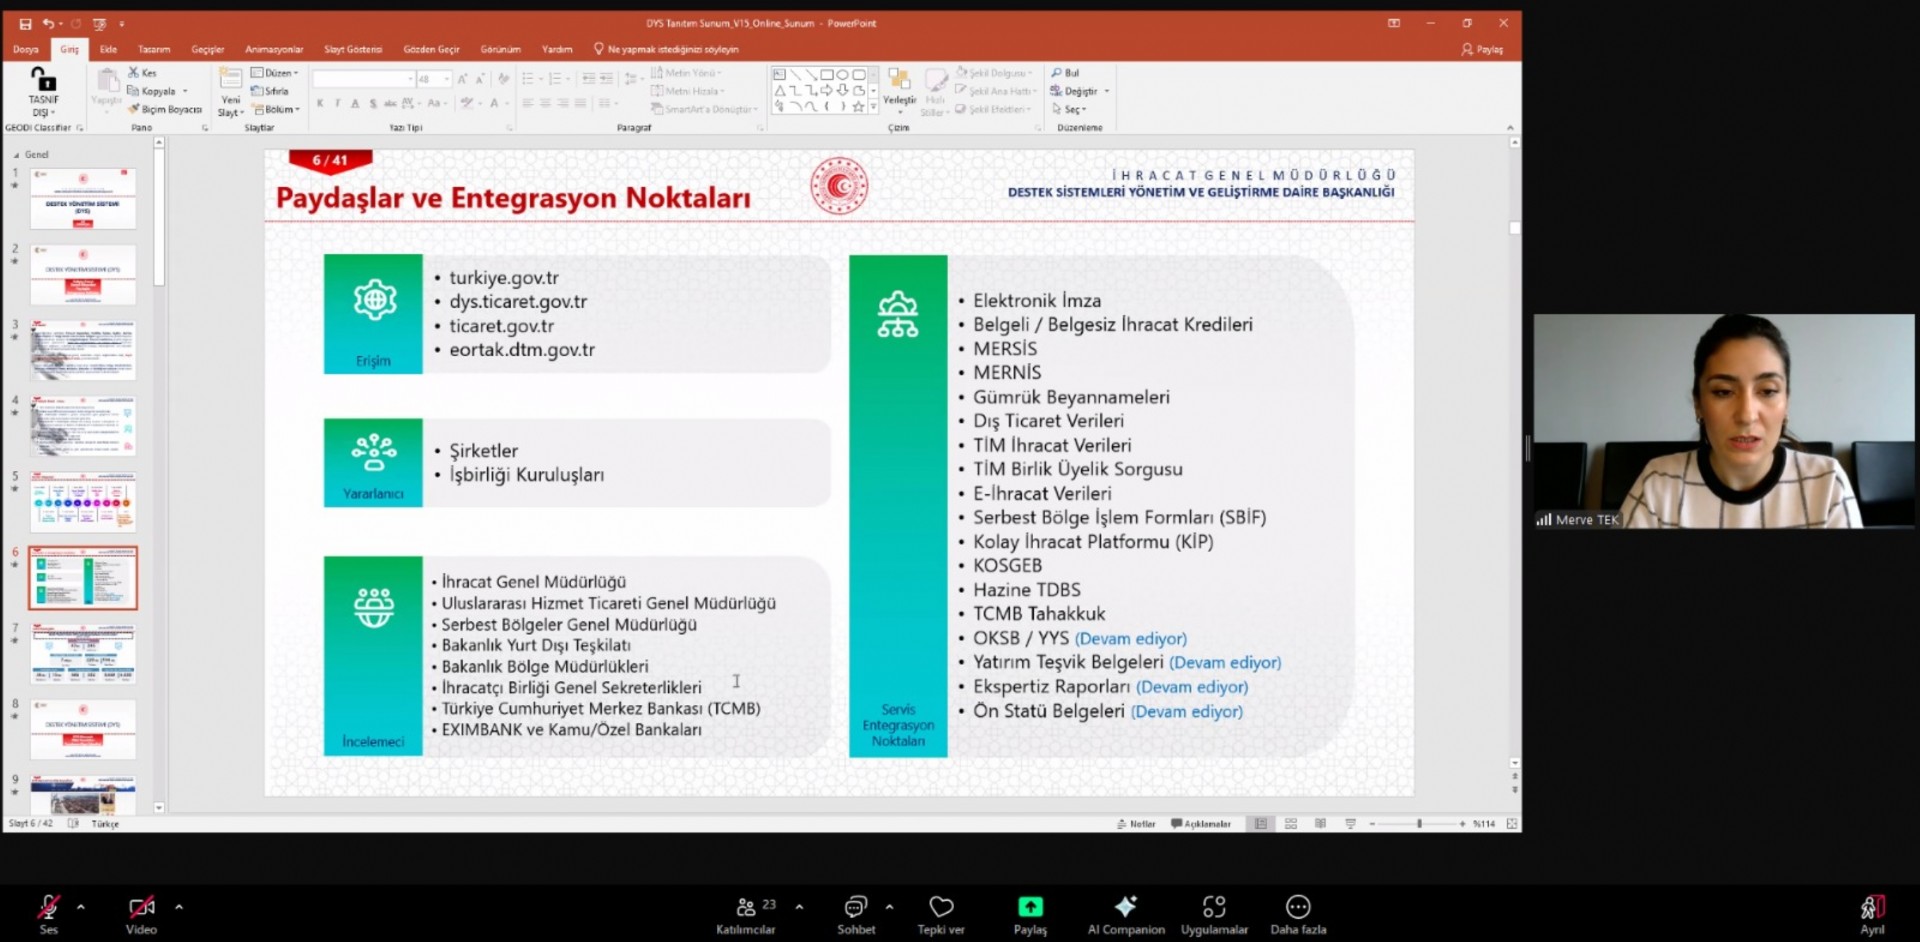Click 'dys.ticaret.gov.tr' text on slide
The height and width of the screenshot is (942, 1920).
pyautogui.click(x=518, y=302)
